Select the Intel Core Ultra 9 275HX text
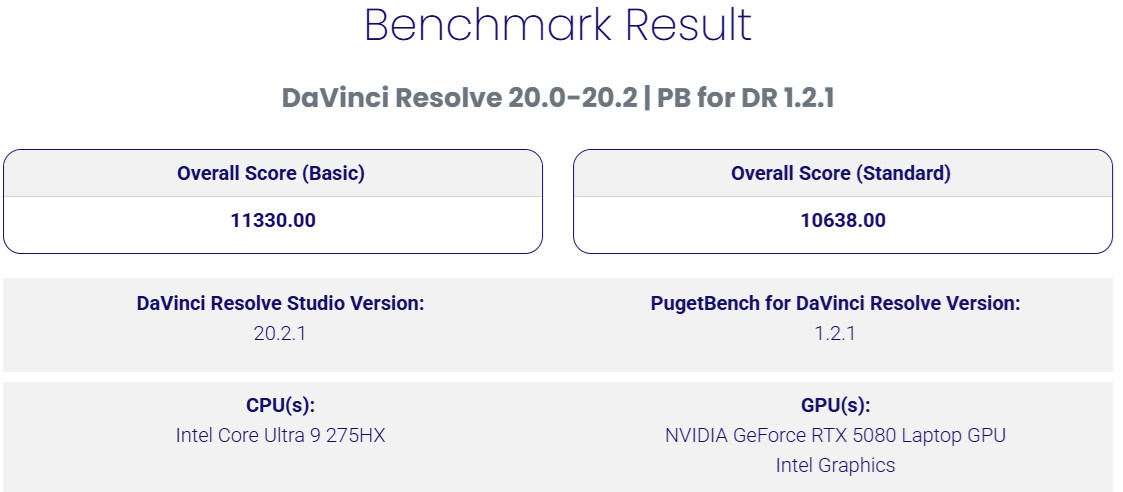Image resolution: width=1123 pixels, height=492 pixels. pyautogui.click(x=280, y=435)
